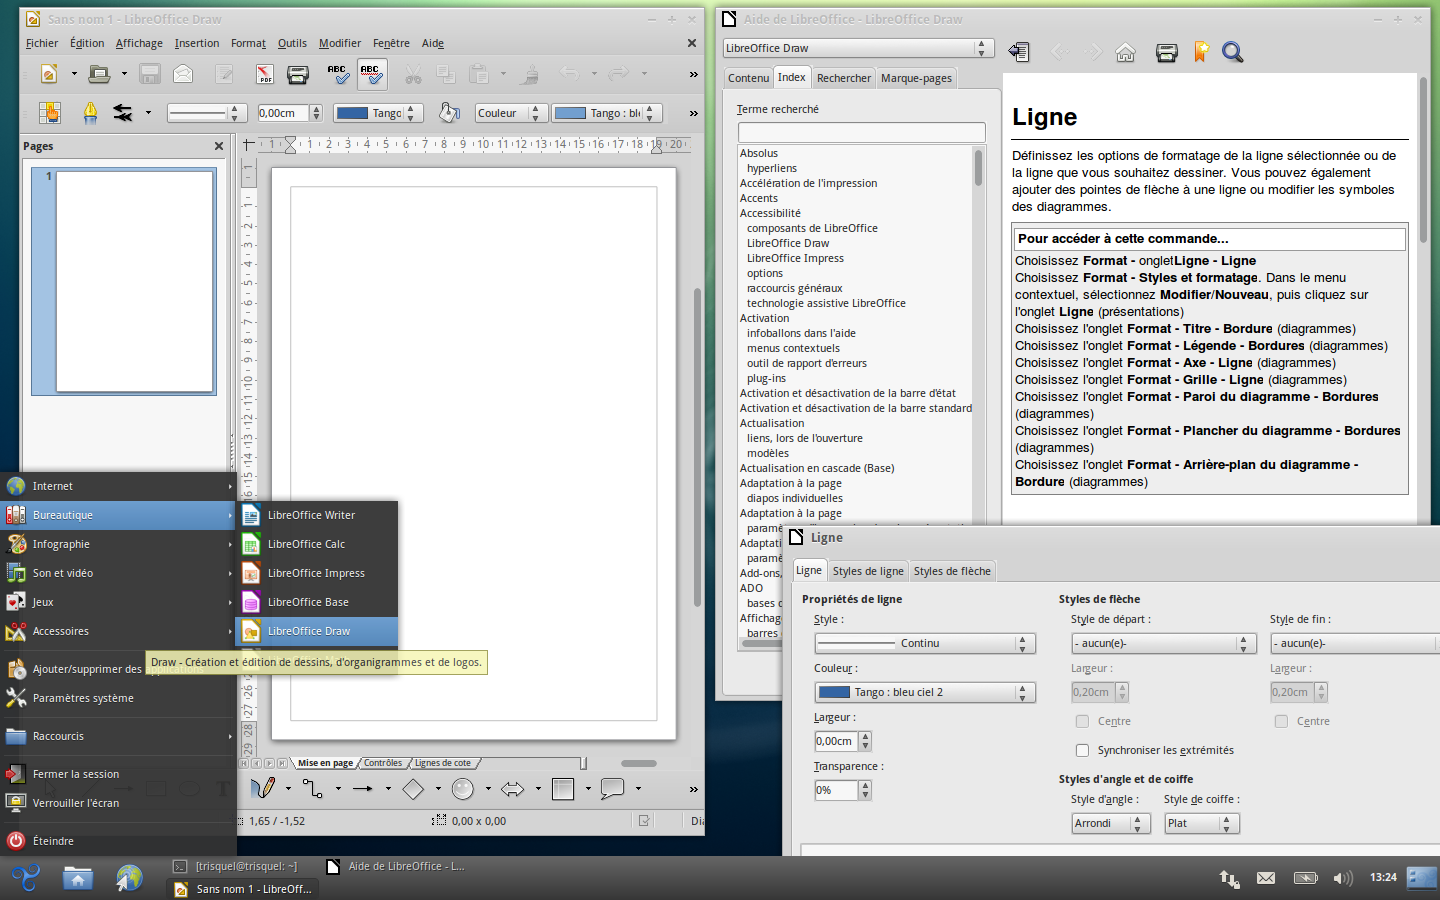Open the Plat cap style dropdown
This screenshot has width=1440, height=900.
click(1202, 823)
